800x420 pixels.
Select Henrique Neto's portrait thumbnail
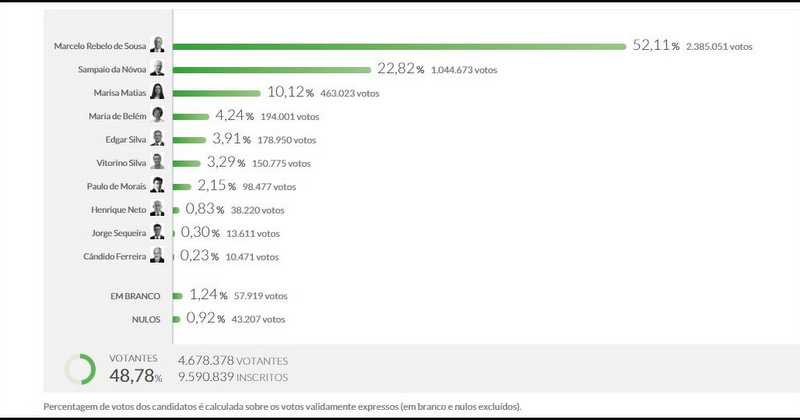(157, 209)
